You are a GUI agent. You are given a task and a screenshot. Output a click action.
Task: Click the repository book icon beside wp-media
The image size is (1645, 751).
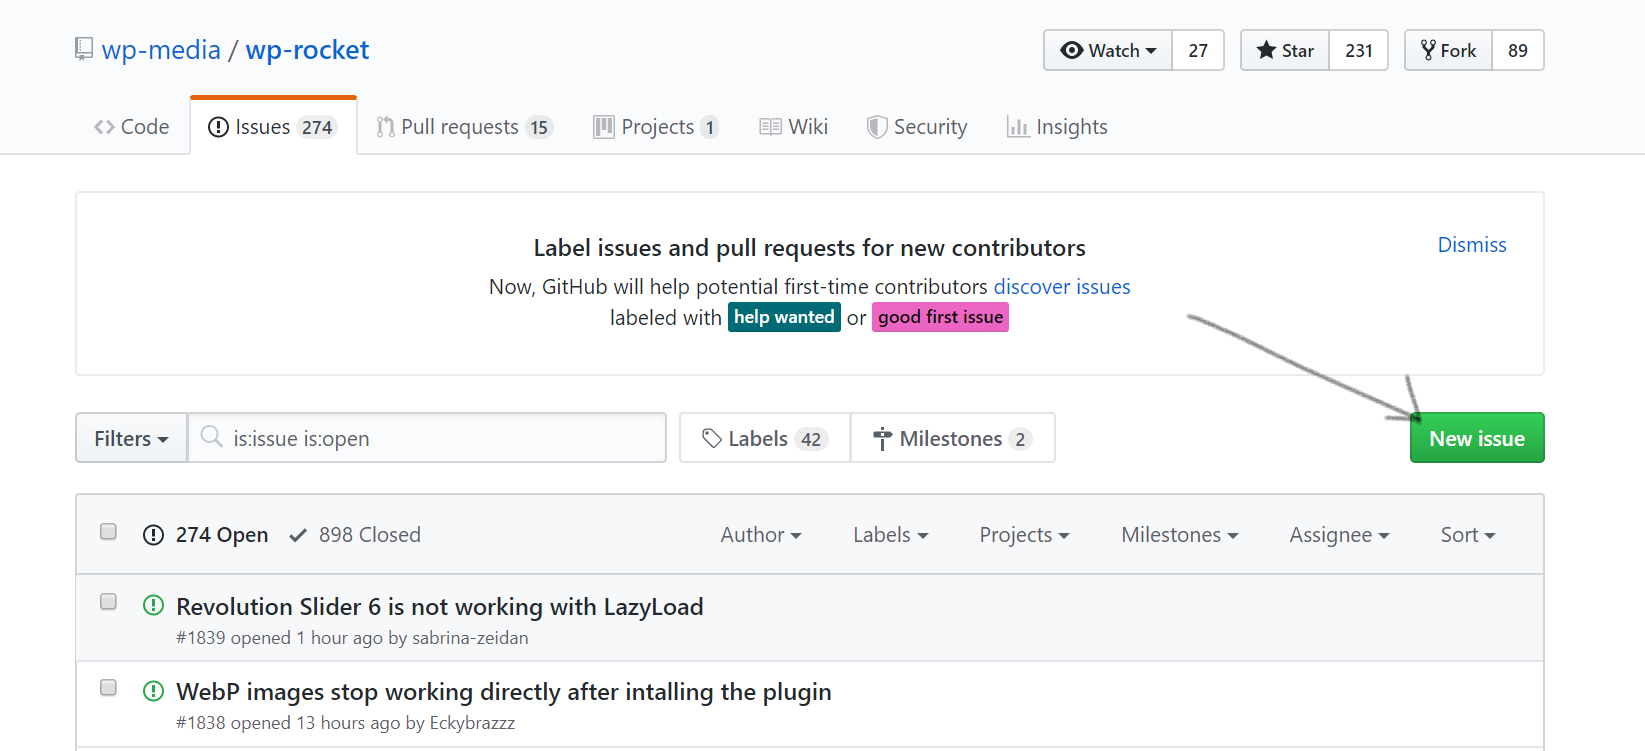84,49
